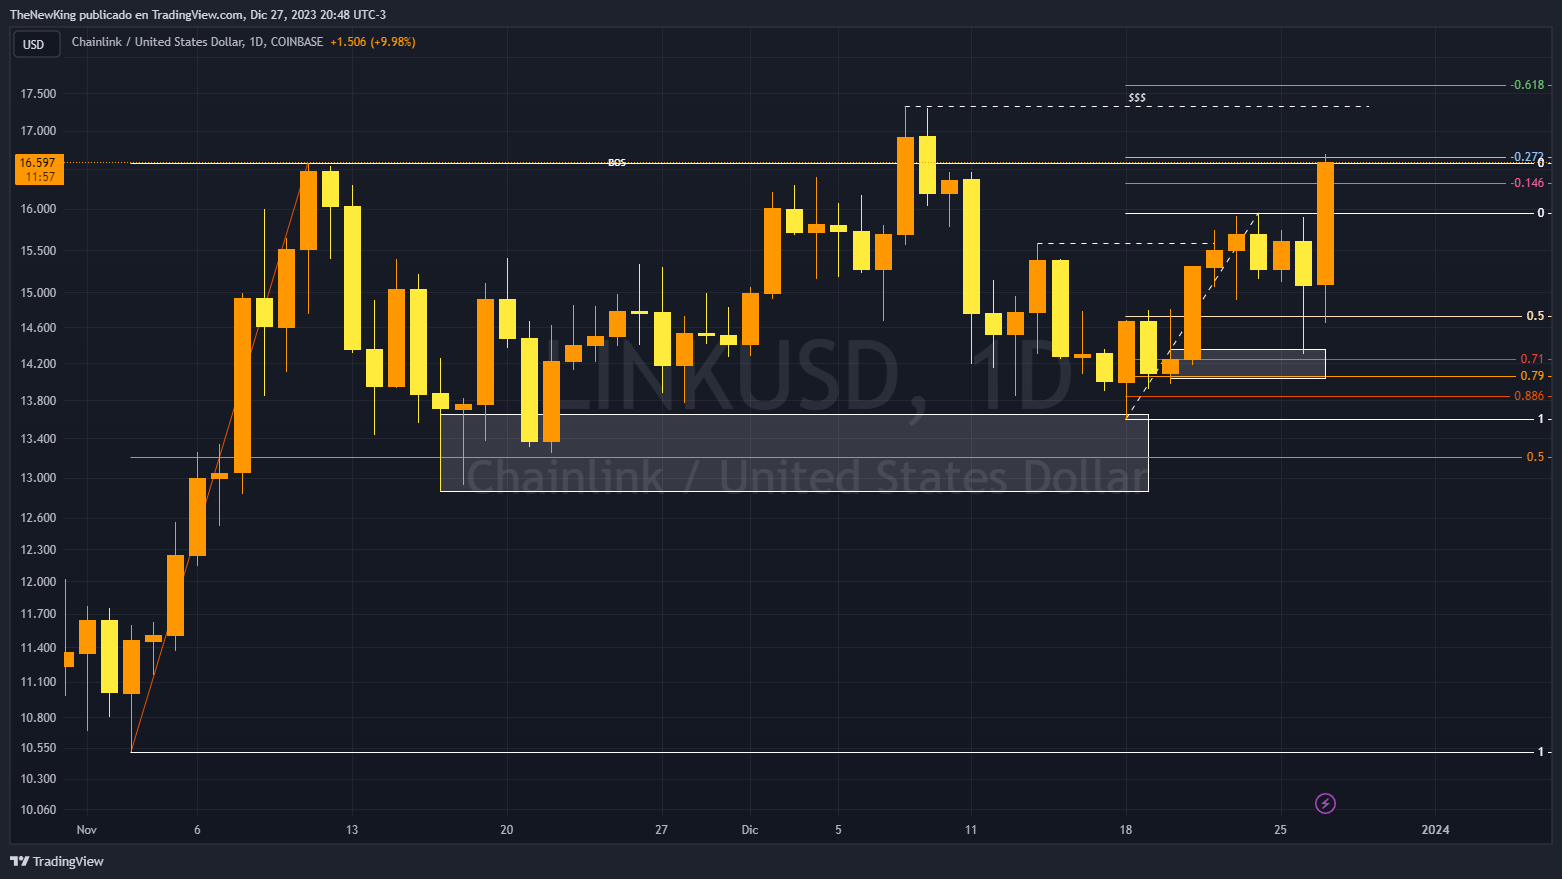Image resolution: width=1562 pixels, height=879 pixels.
Task: Select the -0.272 Fibonacci level label
Action: point(1527,157)
